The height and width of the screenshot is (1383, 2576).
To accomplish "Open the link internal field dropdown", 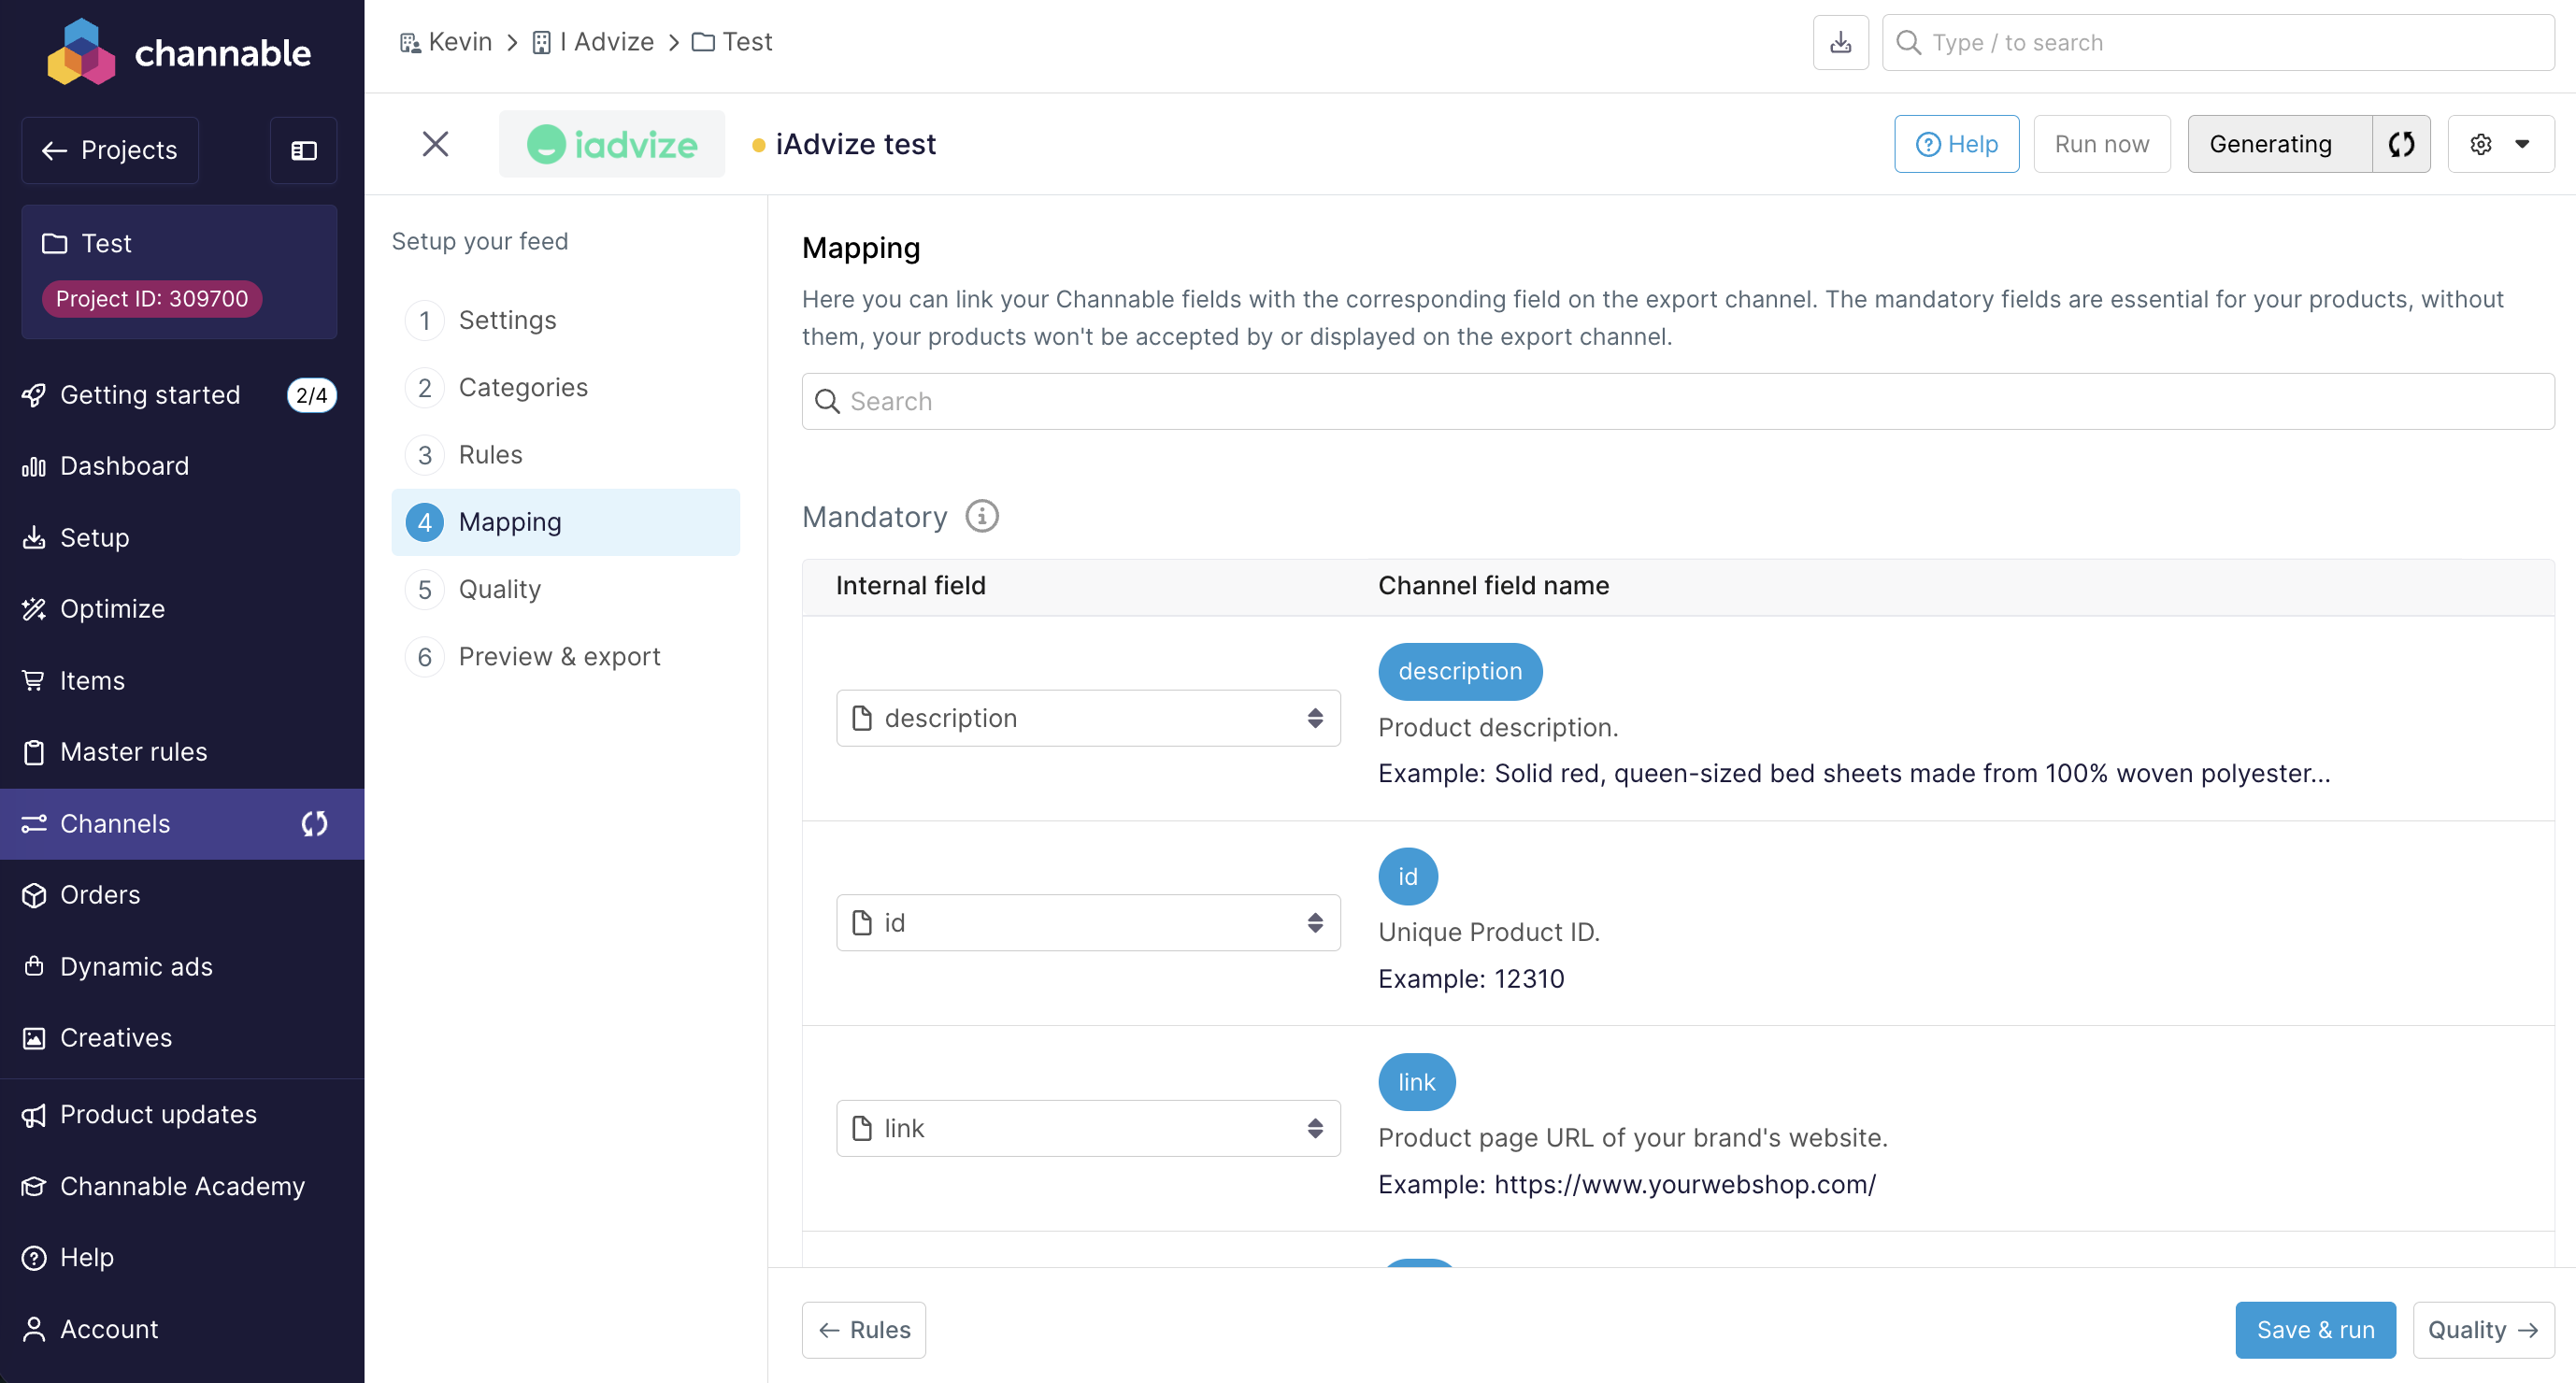I will (x=1088, y=1128).
